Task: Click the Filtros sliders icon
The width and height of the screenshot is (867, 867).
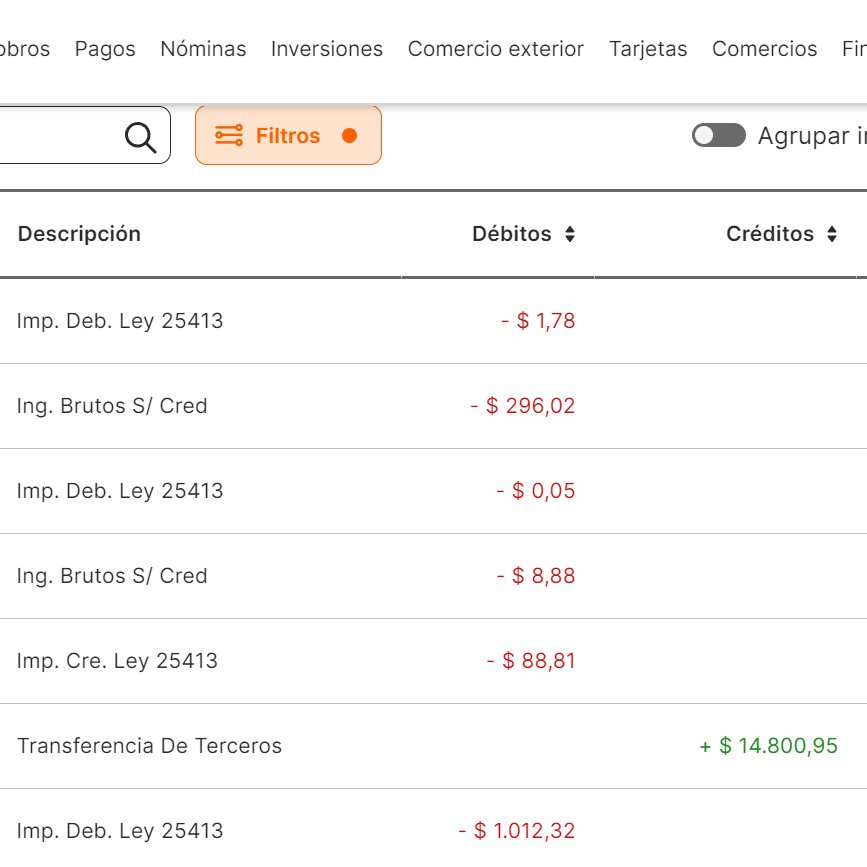Action: click(229, 135)
